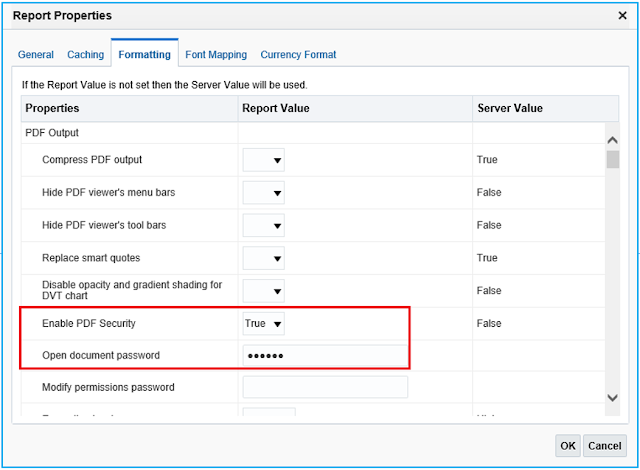
Task: Open Disable opacity and gradient shading dropdown
Action: [x=264, y=291]
